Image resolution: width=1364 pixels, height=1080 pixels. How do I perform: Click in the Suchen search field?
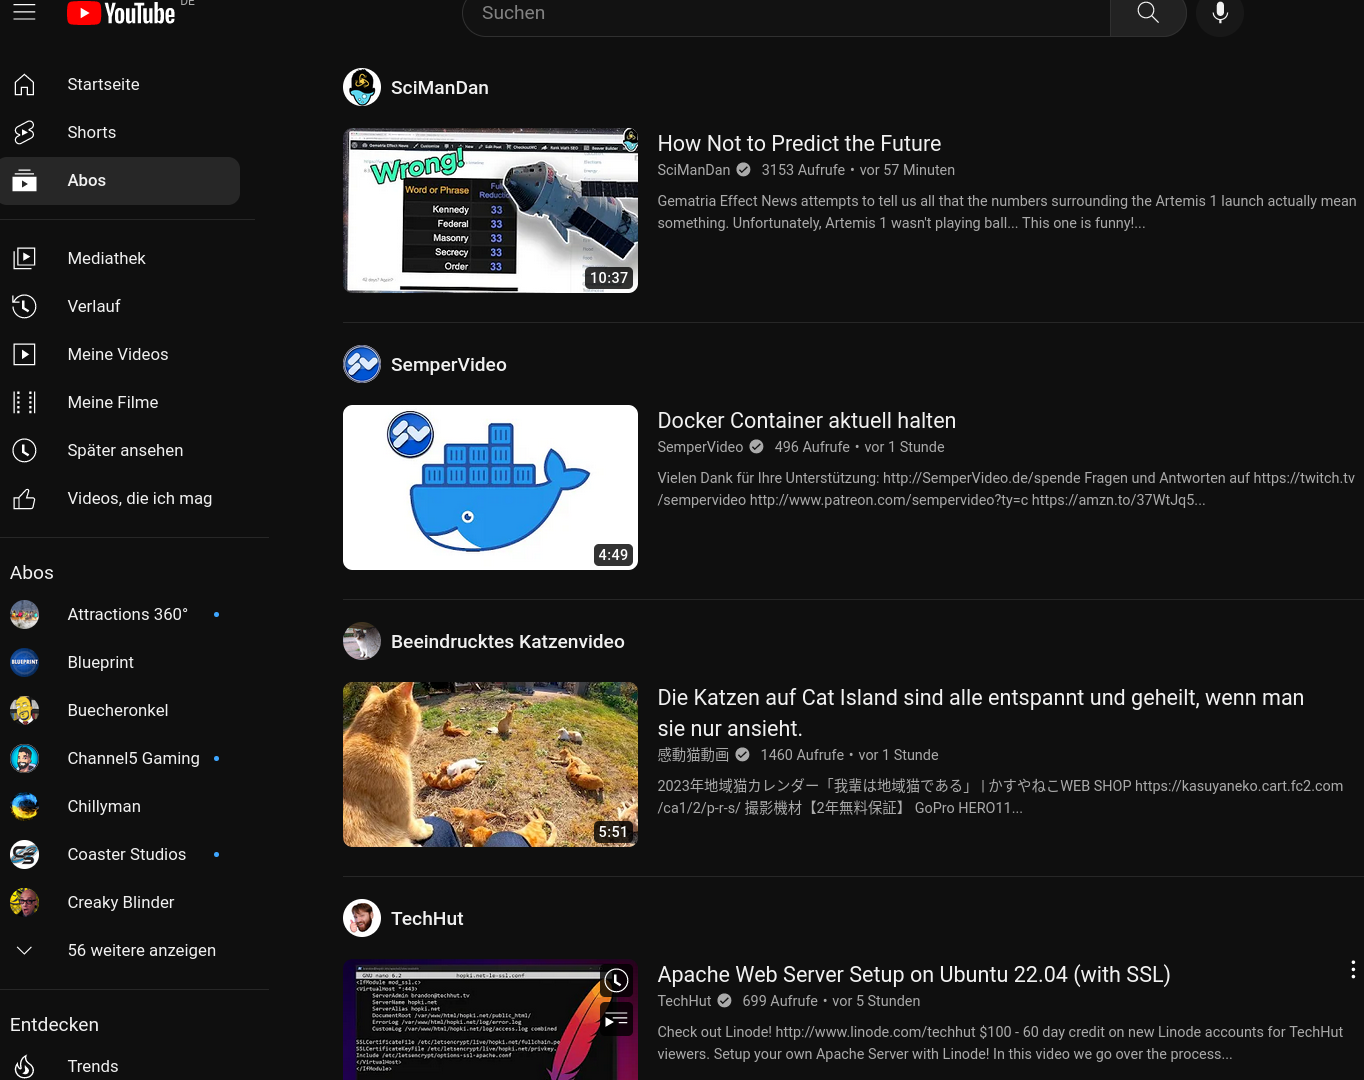pyautogui.click(x=786, y=13)
